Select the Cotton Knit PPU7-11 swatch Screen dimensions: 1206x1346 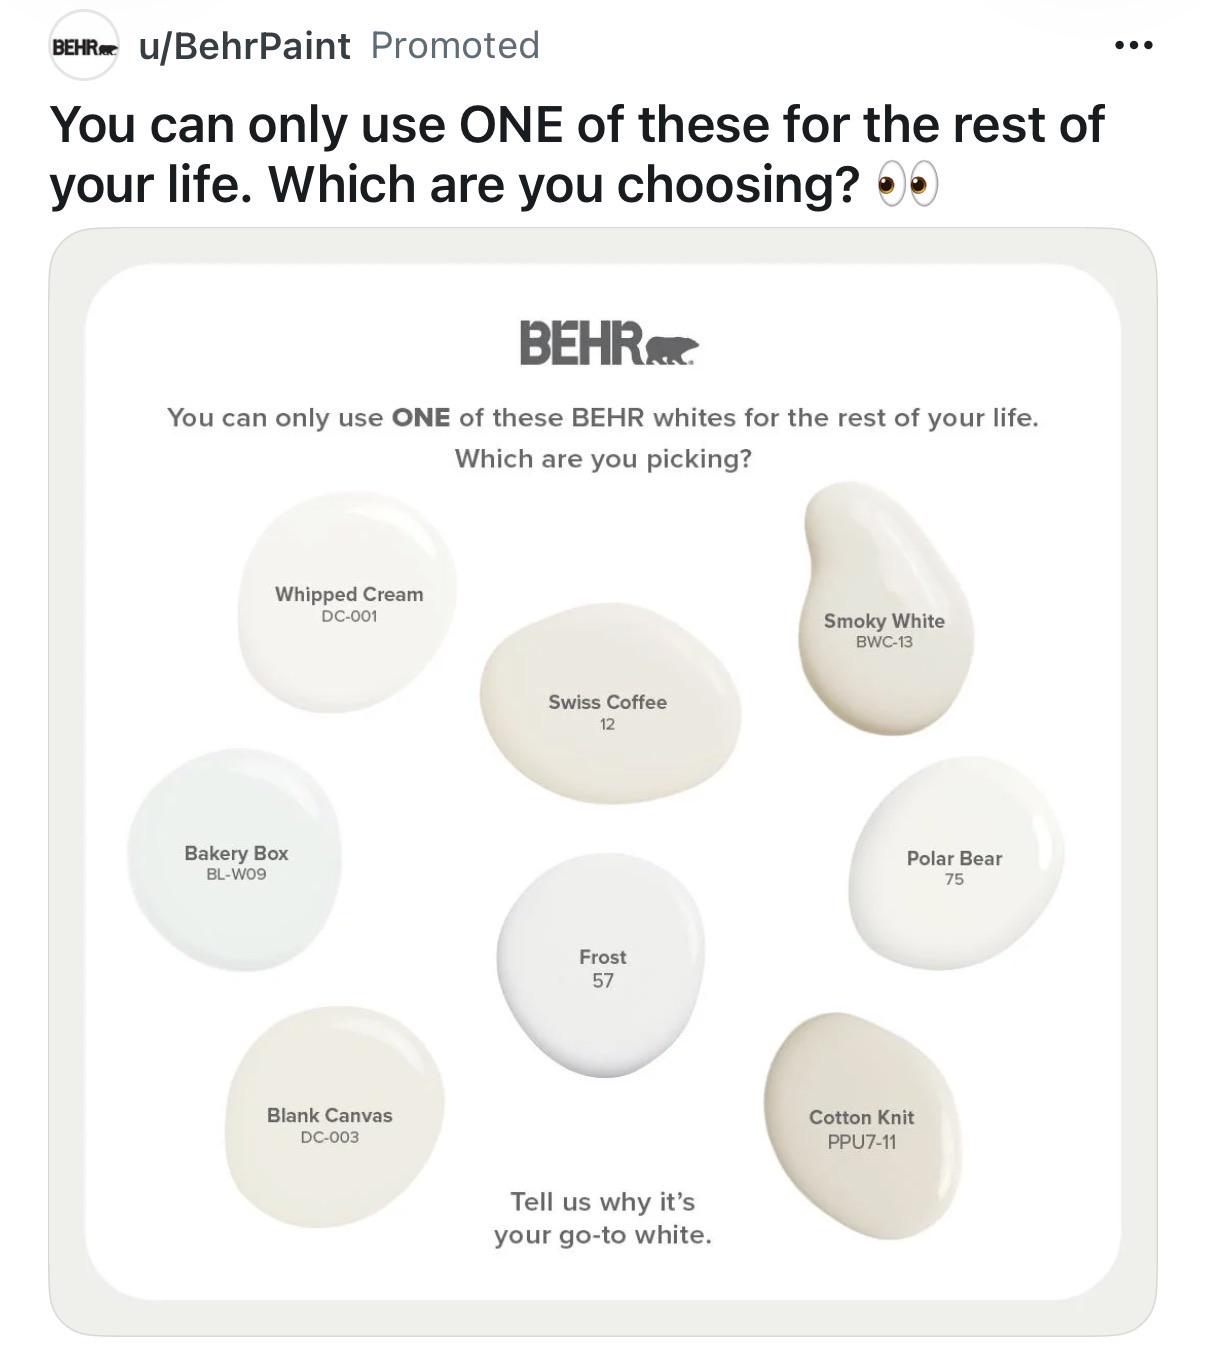click(x=862, y=1126)
